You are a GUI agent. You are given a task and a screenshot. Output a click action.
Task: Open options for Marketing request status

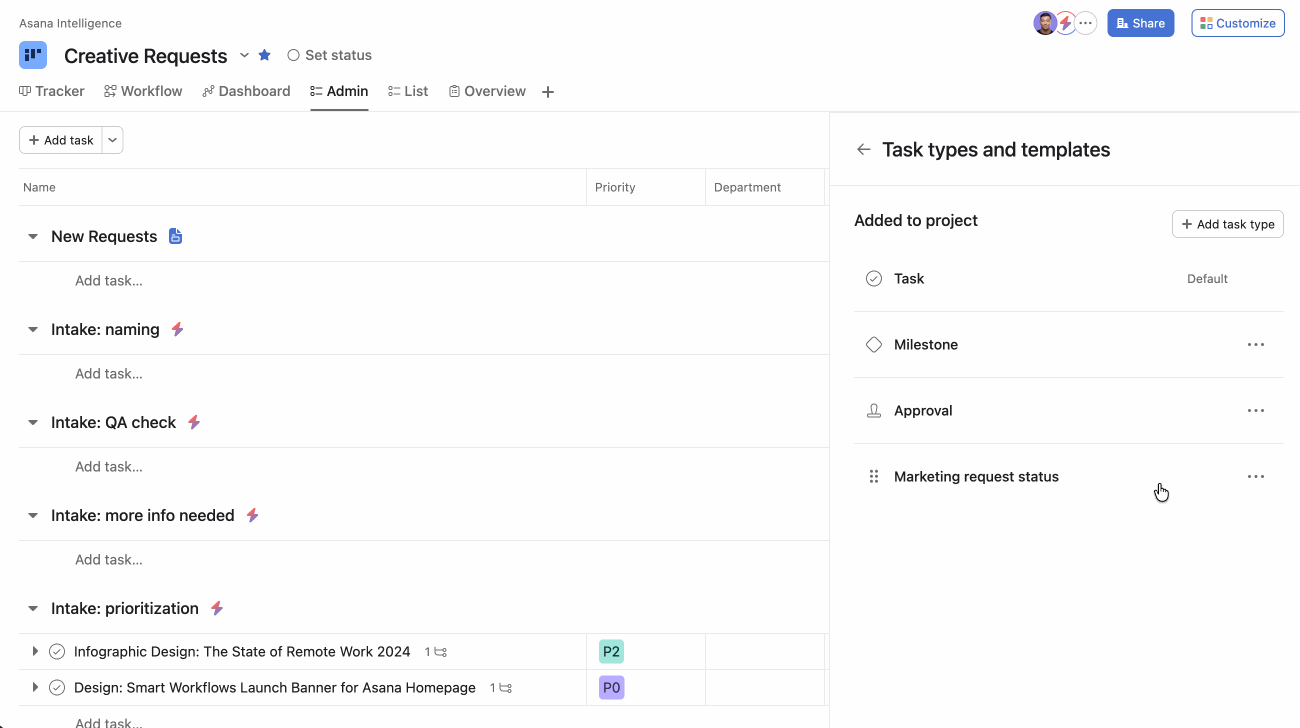(1255, 477)
